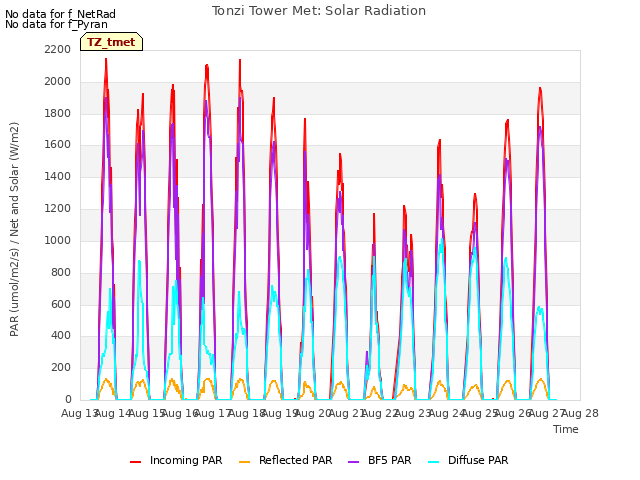Select the Reflected PAR legend entry

click(x=285, y=460)
